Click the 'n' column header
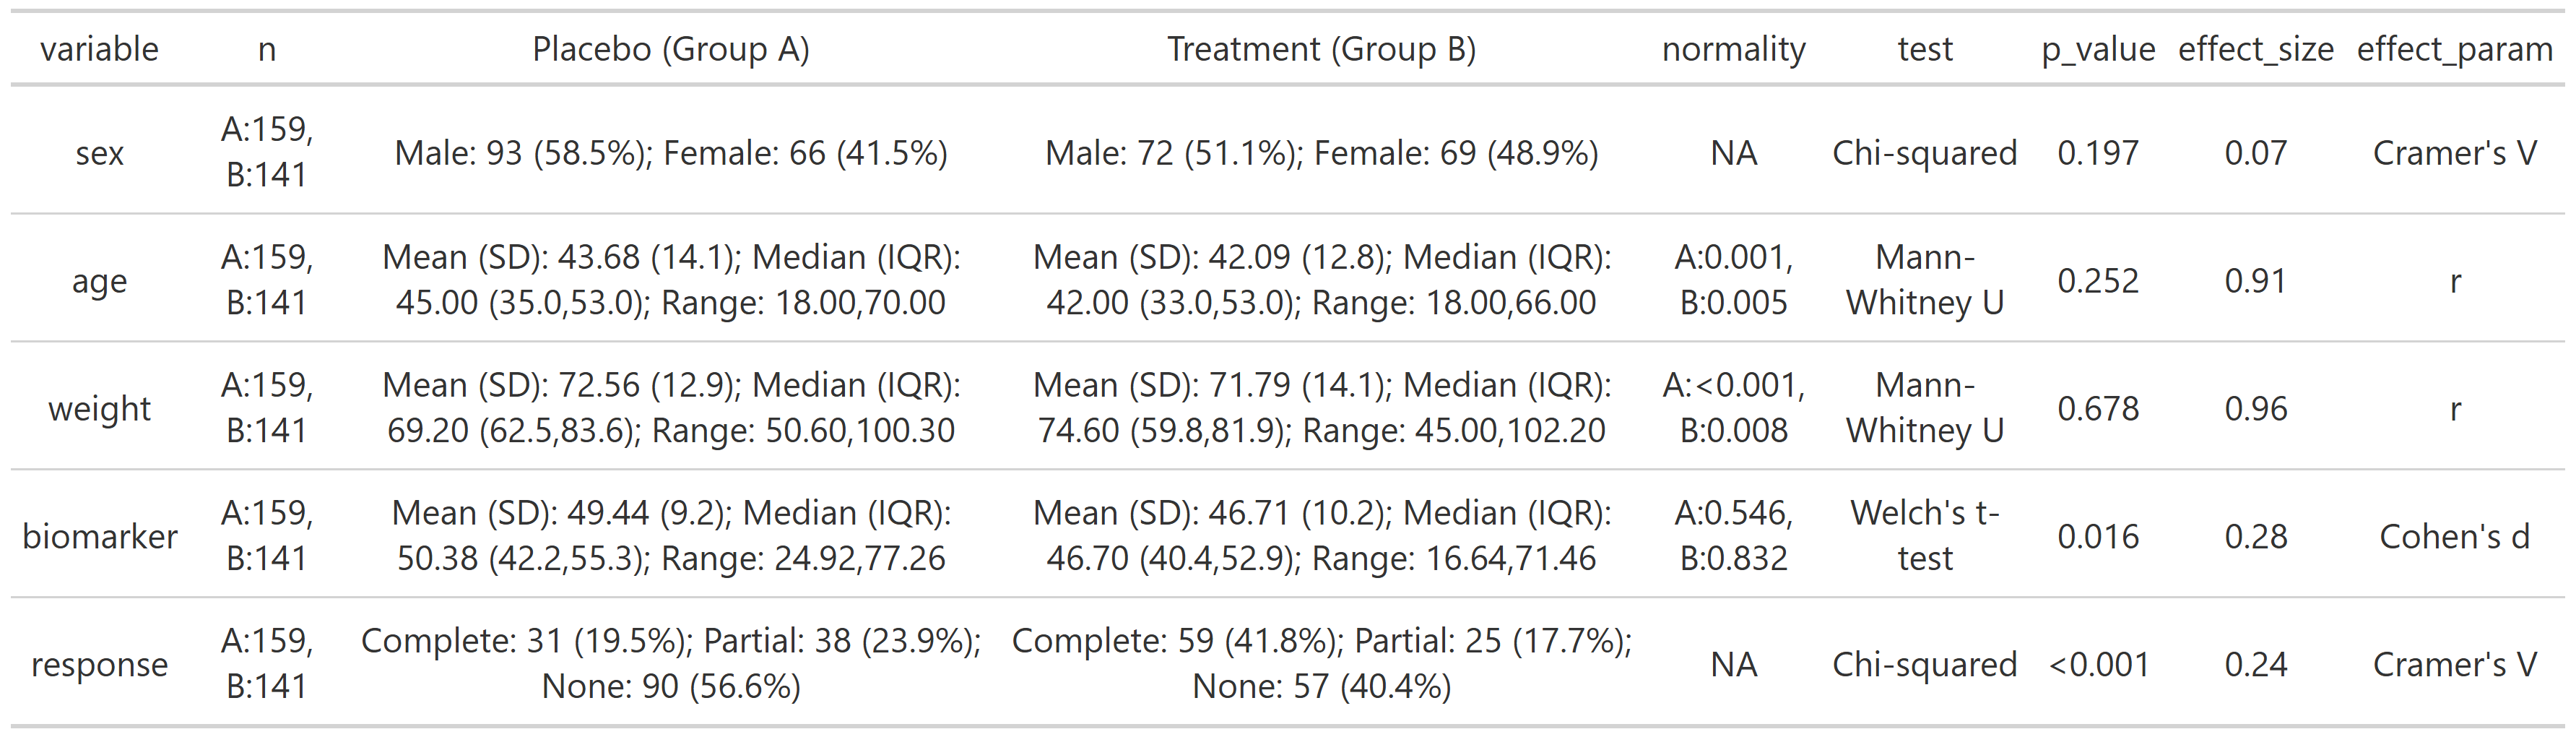The image size is (2576, 737). 266,49
